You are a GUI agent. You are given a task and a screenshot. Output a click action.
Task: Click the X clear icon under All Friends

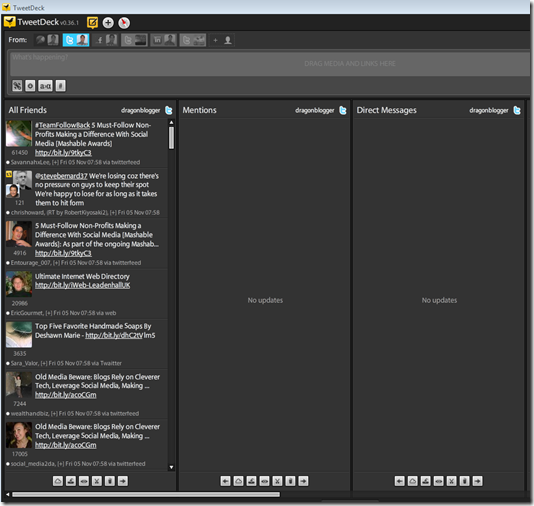[97, 481]
